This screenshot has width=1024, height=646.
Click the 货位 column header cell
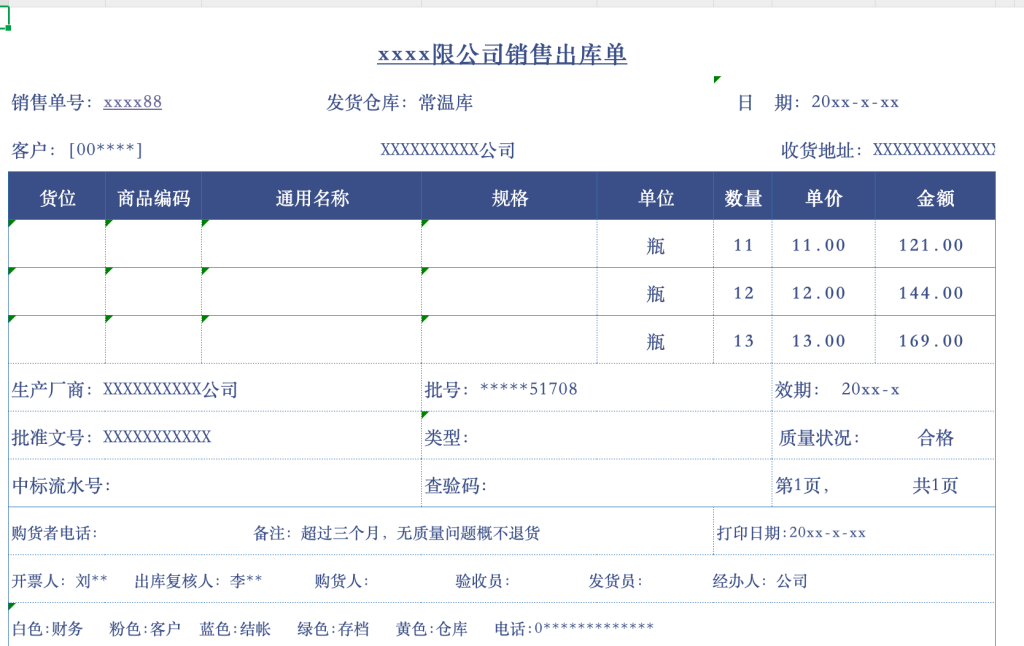click(57, 198)
